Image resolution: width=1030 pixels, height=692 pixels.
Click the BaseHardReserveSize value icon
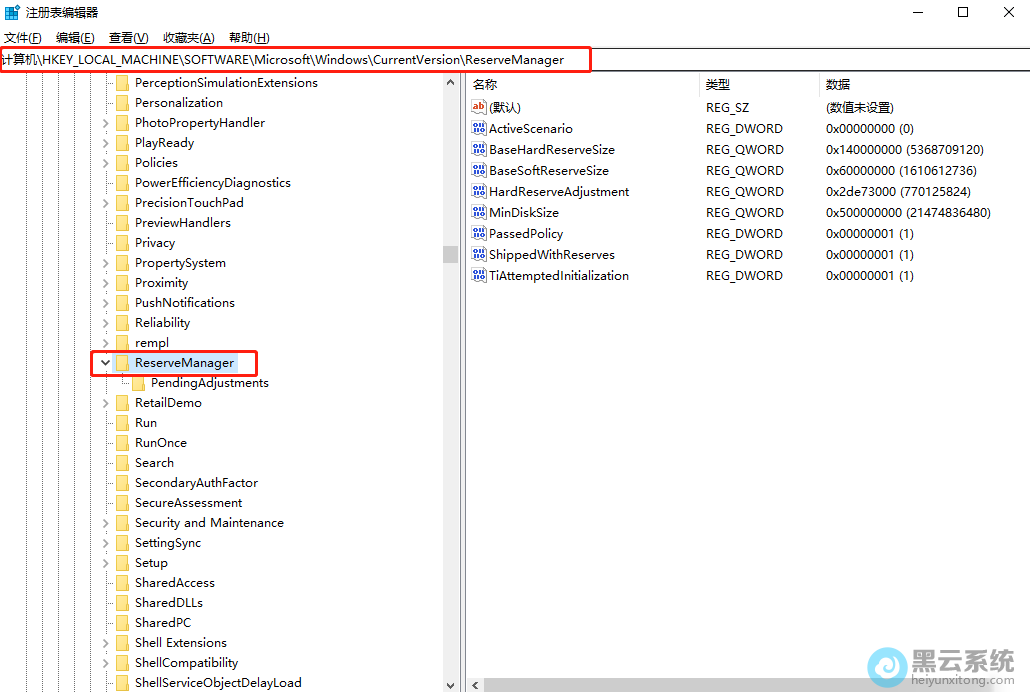tap(478, 149)
